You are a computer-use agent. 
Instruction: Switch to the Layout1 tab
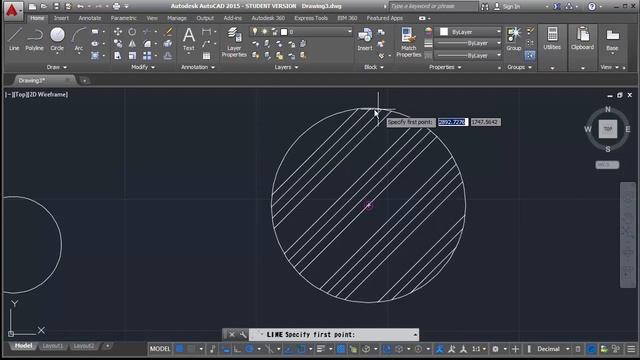(53, 346)
